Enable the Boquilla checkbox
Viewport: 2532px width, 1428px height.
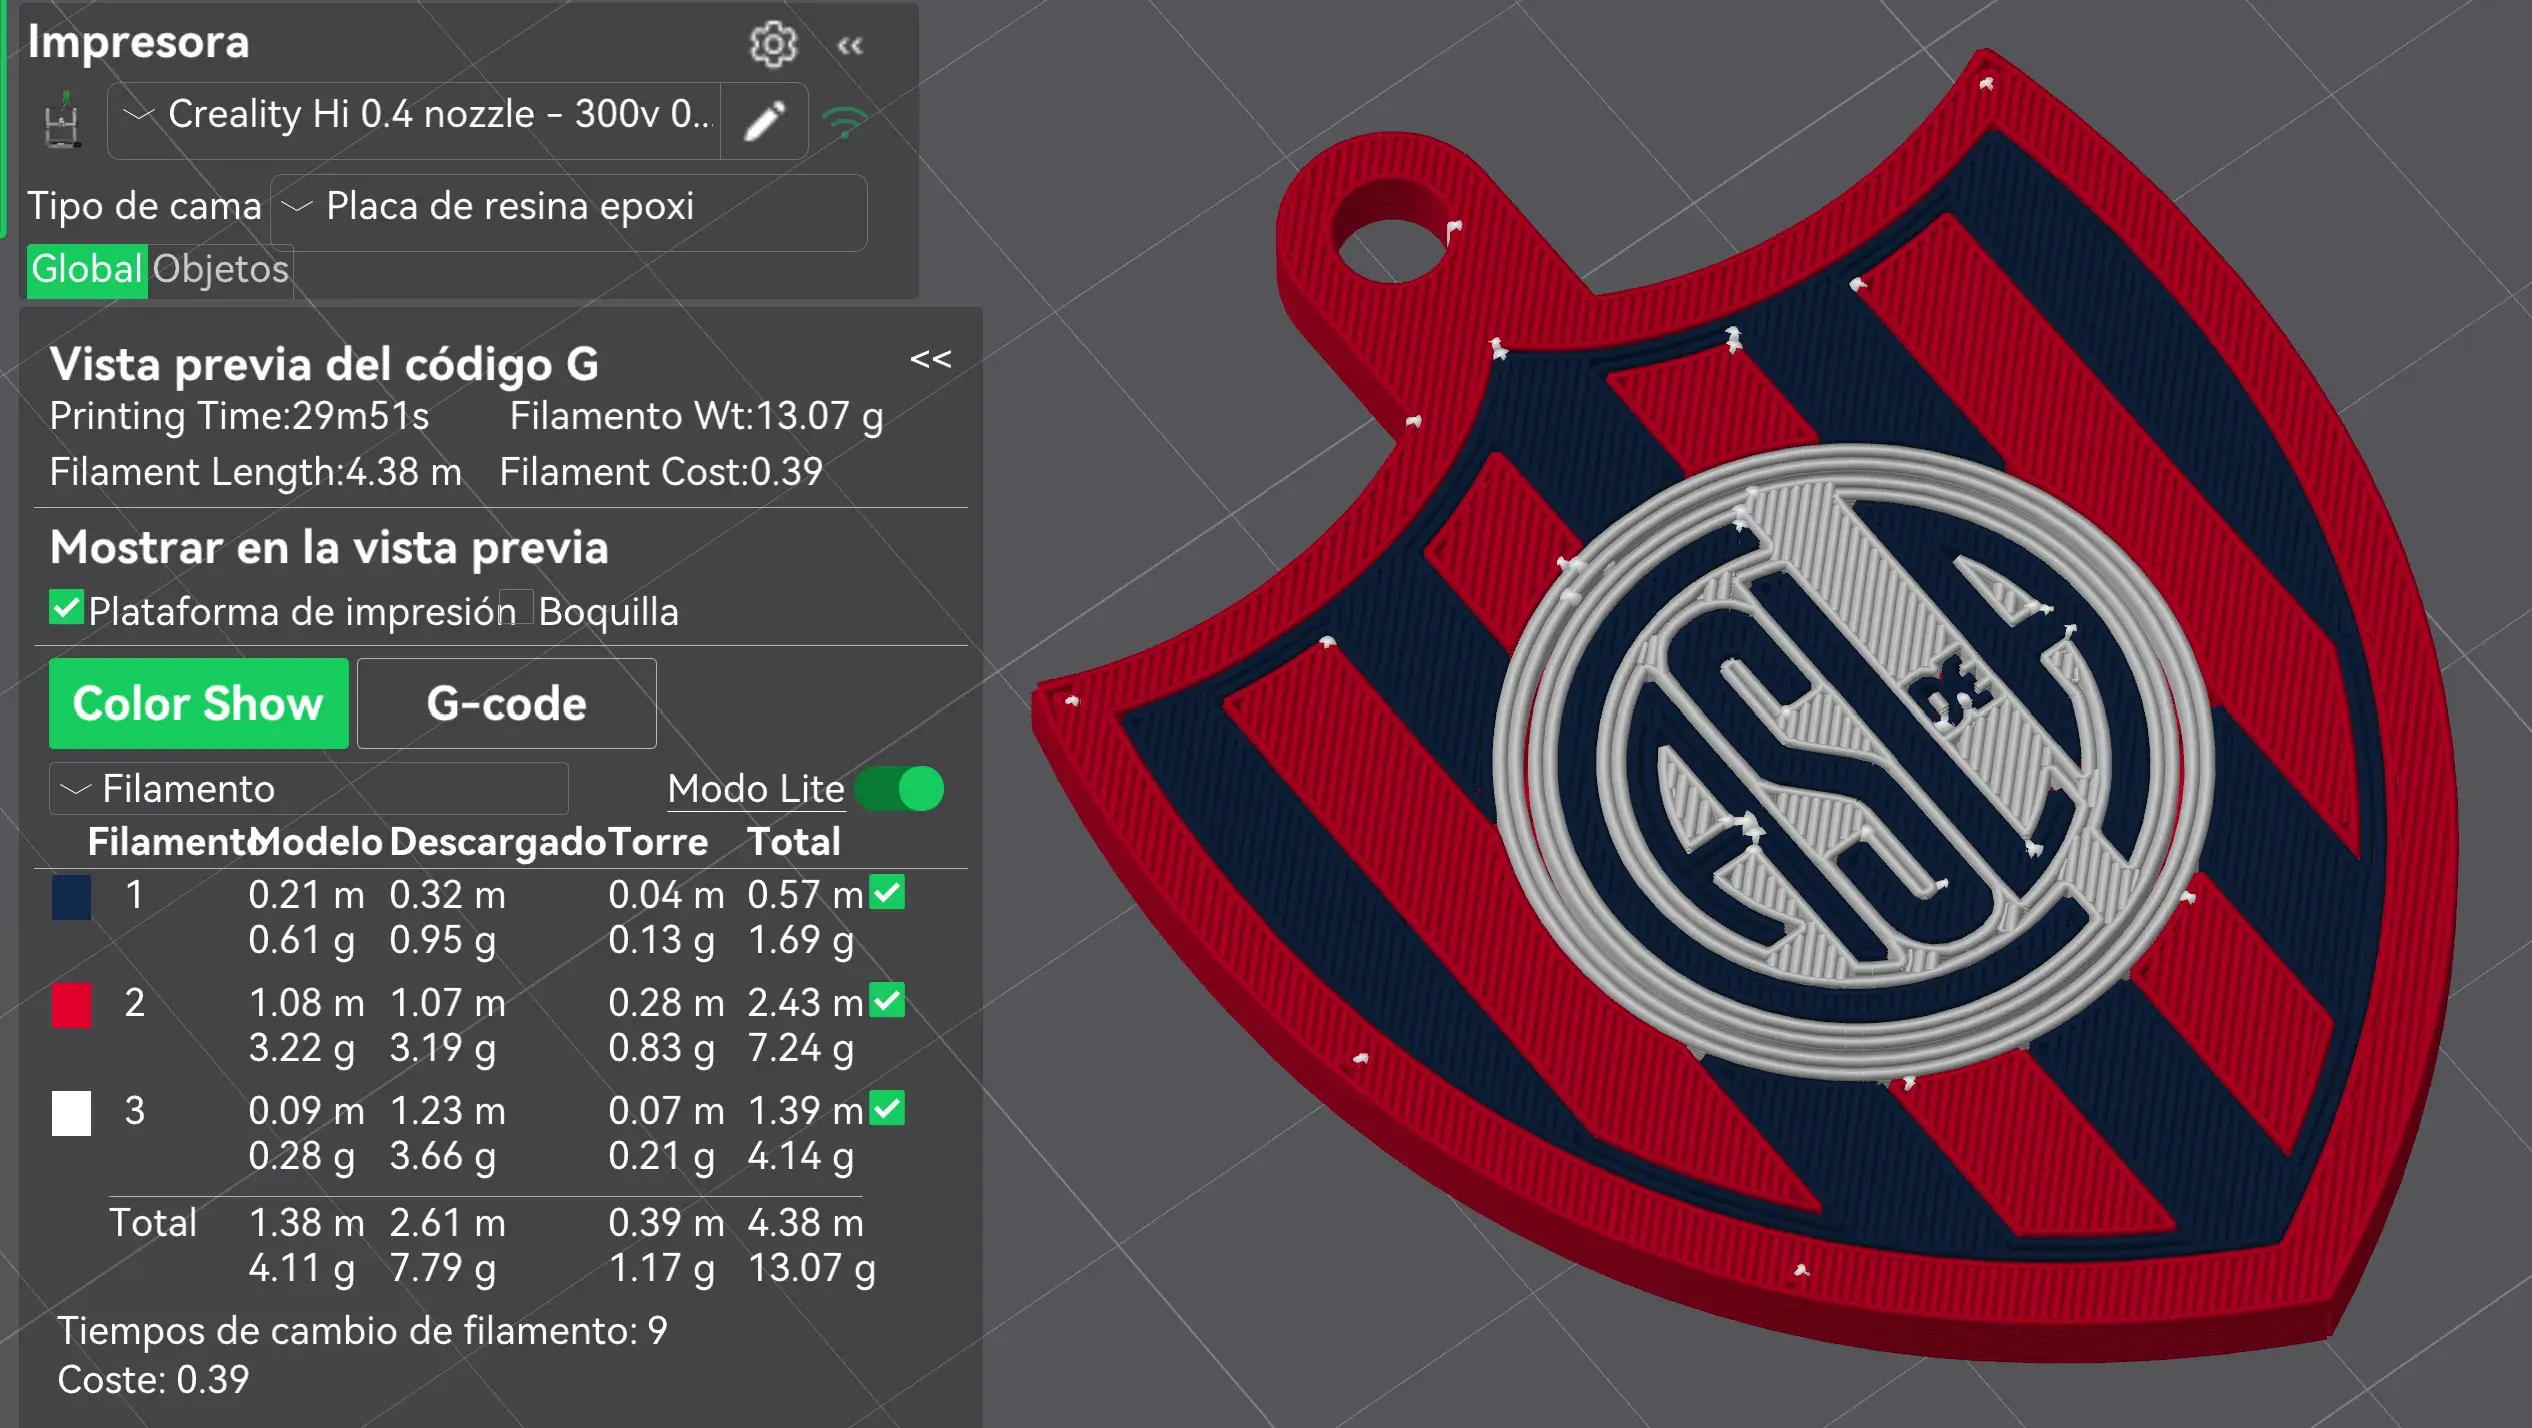coord(516,607)
